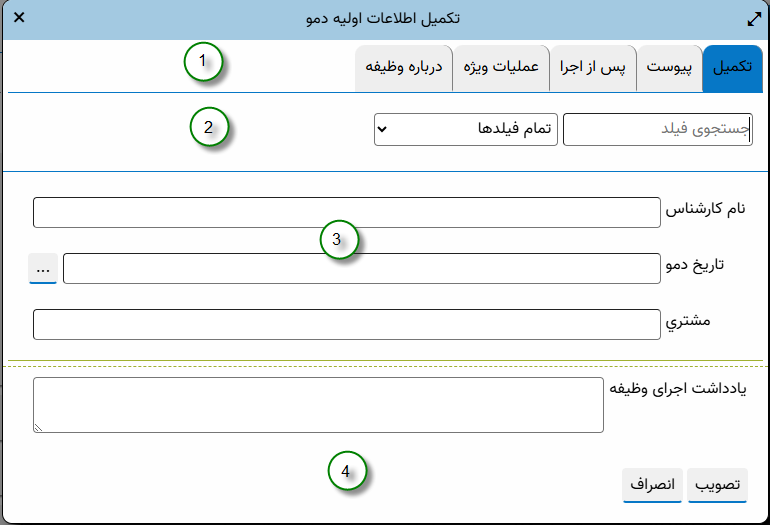Select the مشتري input field
Viewport: 770px width, 525px height.
click(x=346, y=325)
